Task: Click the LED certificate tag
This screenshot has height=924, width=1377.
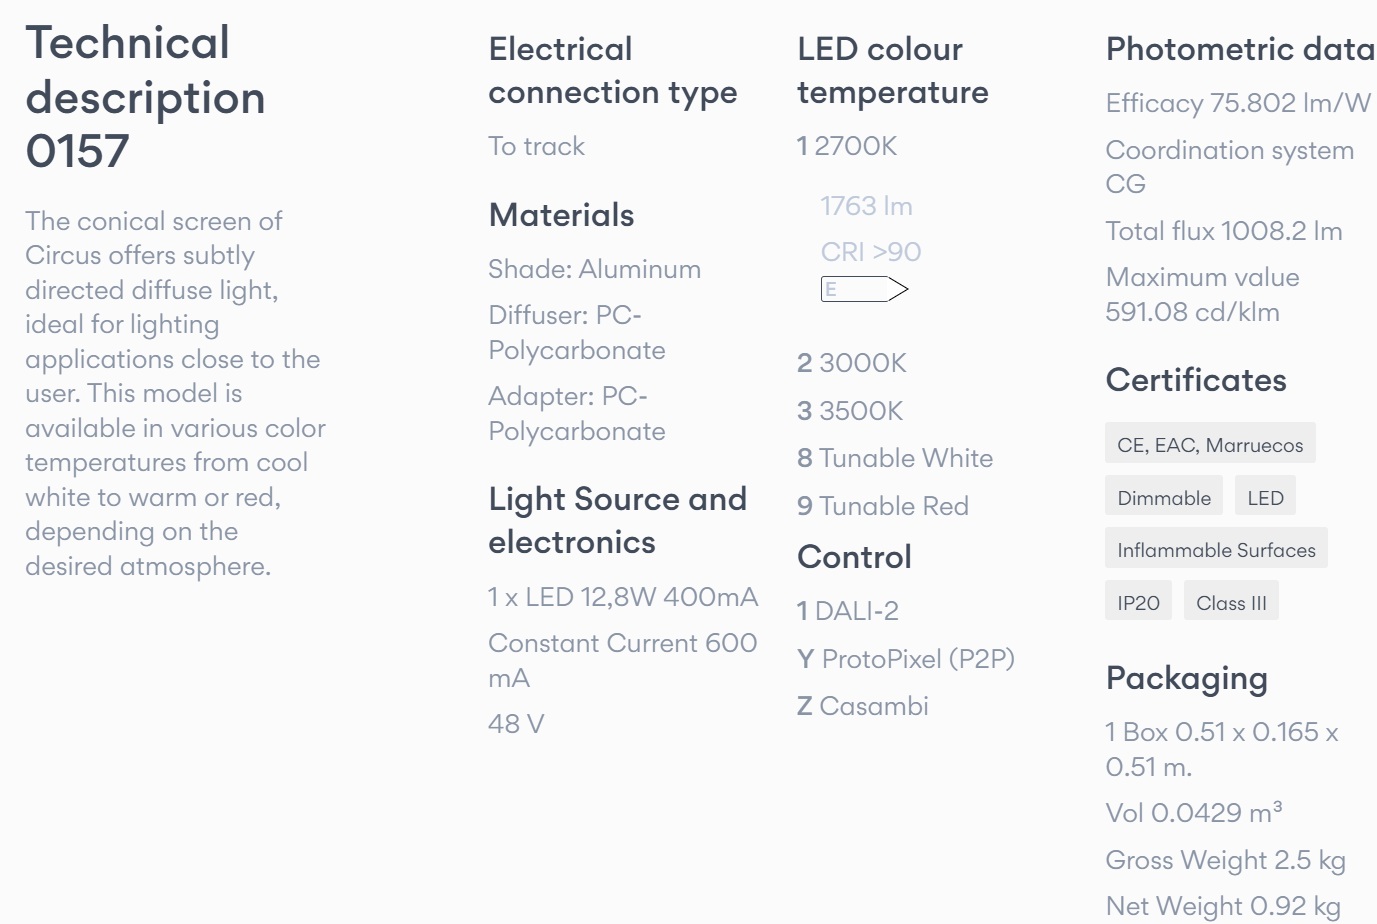Action: pyautogui.click(x=1265, y=498)
